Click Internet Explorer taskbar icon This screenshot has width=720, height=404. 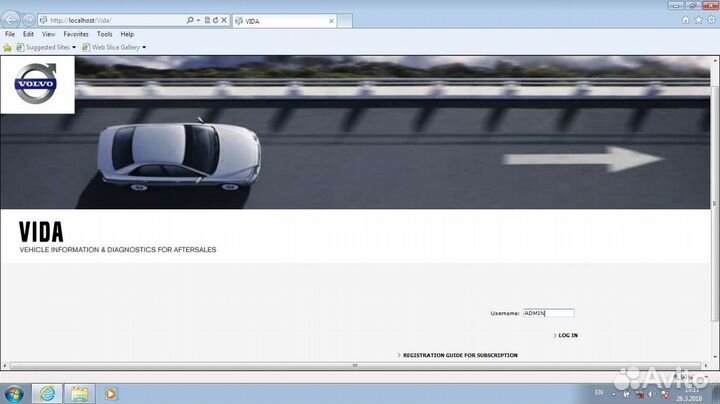click(47, 393)
